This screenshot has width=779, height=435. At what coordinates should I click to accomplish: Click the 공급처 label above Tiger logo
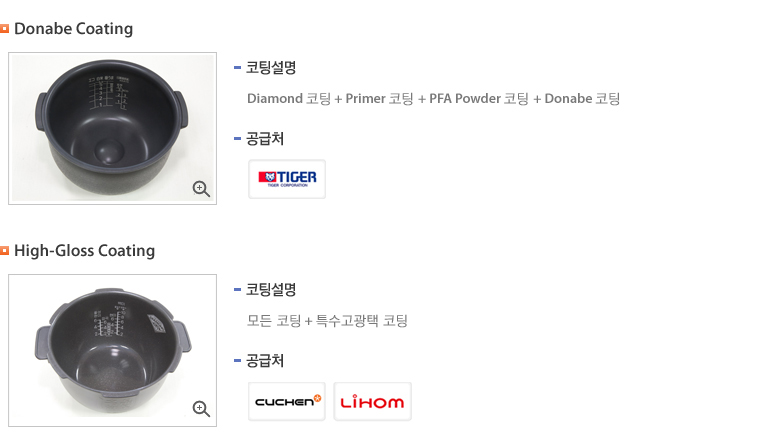click(x=265, y=139)
